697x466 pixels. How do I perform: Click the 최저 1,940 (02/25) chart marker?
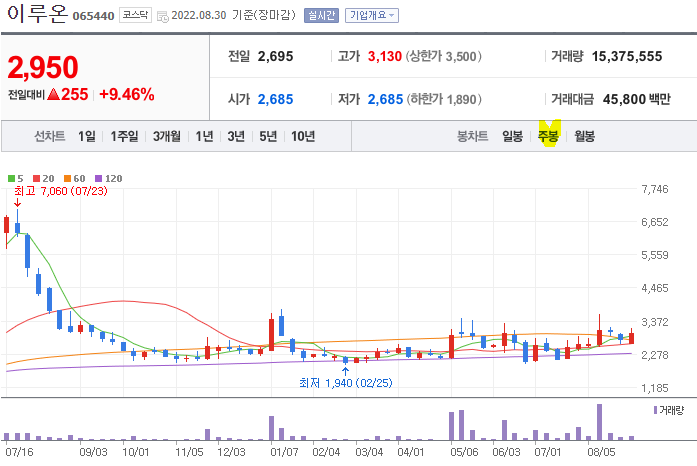tap(345, 383)
